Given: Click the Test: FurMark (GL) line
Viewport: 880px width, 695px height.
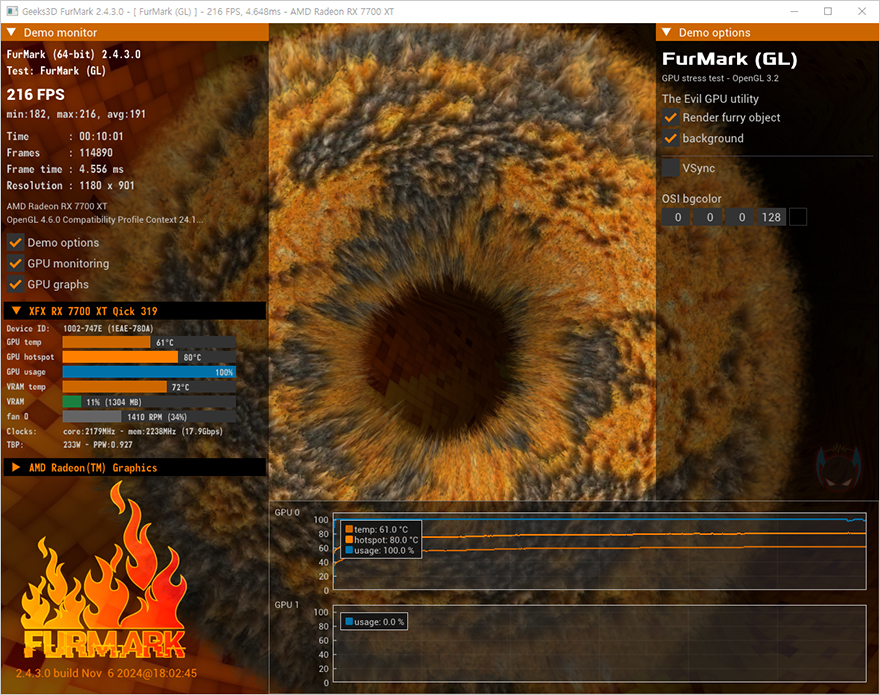Looking at the screenshot, I should point(56,71).
